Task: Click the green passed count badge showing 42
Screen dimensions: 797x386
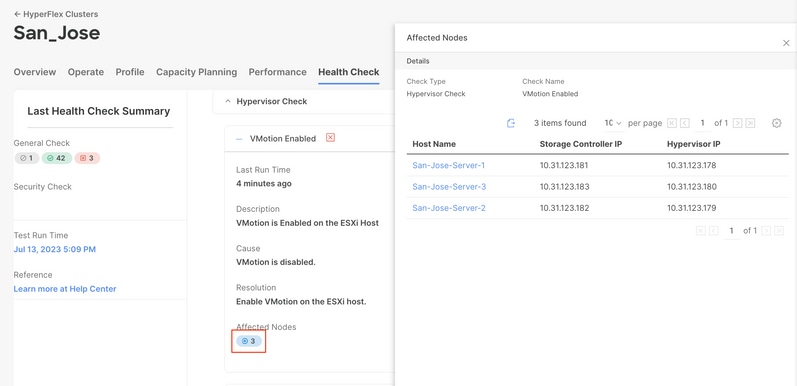Action: 57,158
